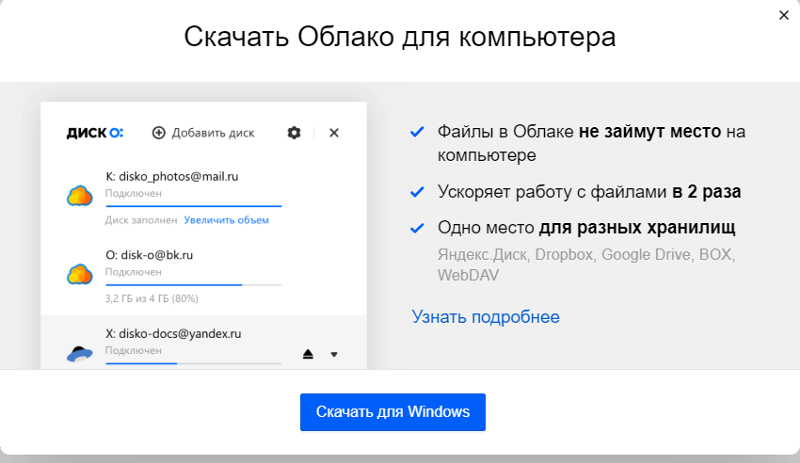This screenshot has width=800, height=463.
Task: Click the Скачать Облако для компьютера heading
Action: click(399, 37)
